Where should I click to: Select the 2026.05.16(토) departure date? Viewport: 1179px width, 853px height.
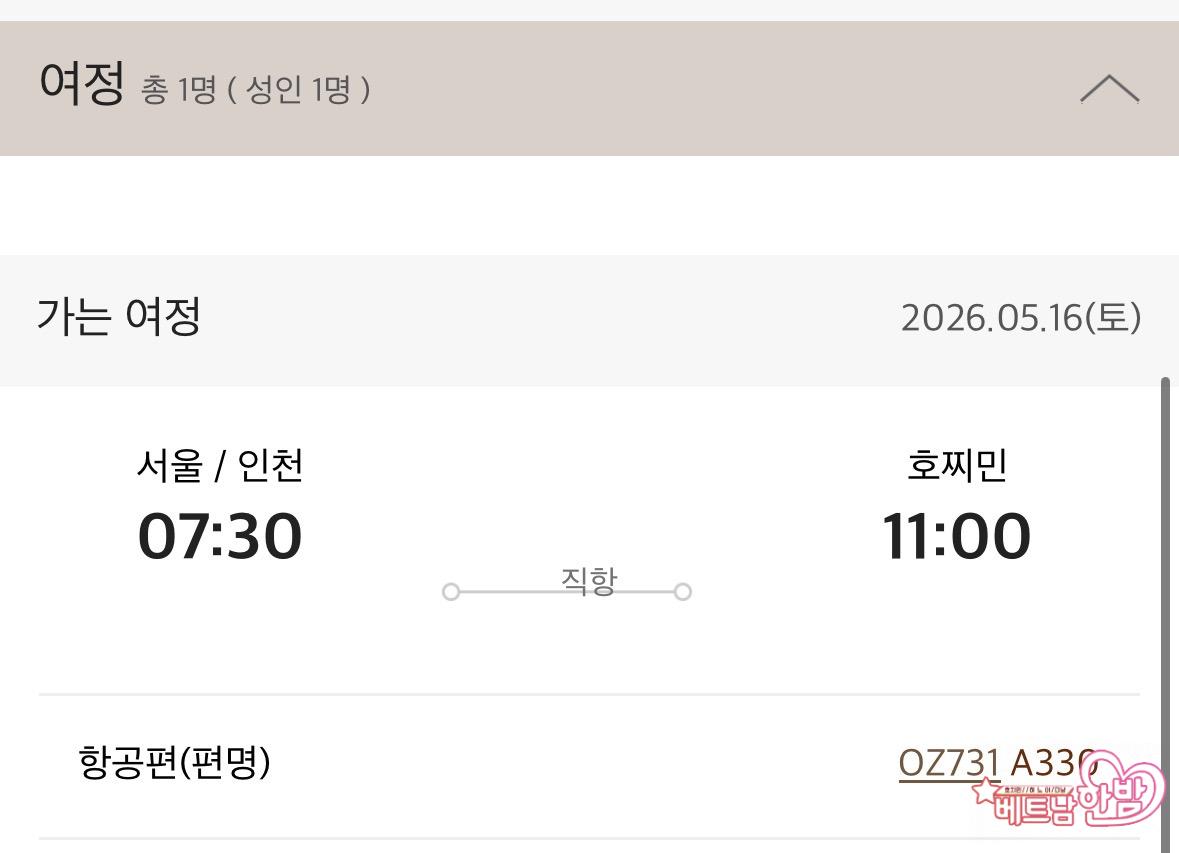coord(1021,317)
